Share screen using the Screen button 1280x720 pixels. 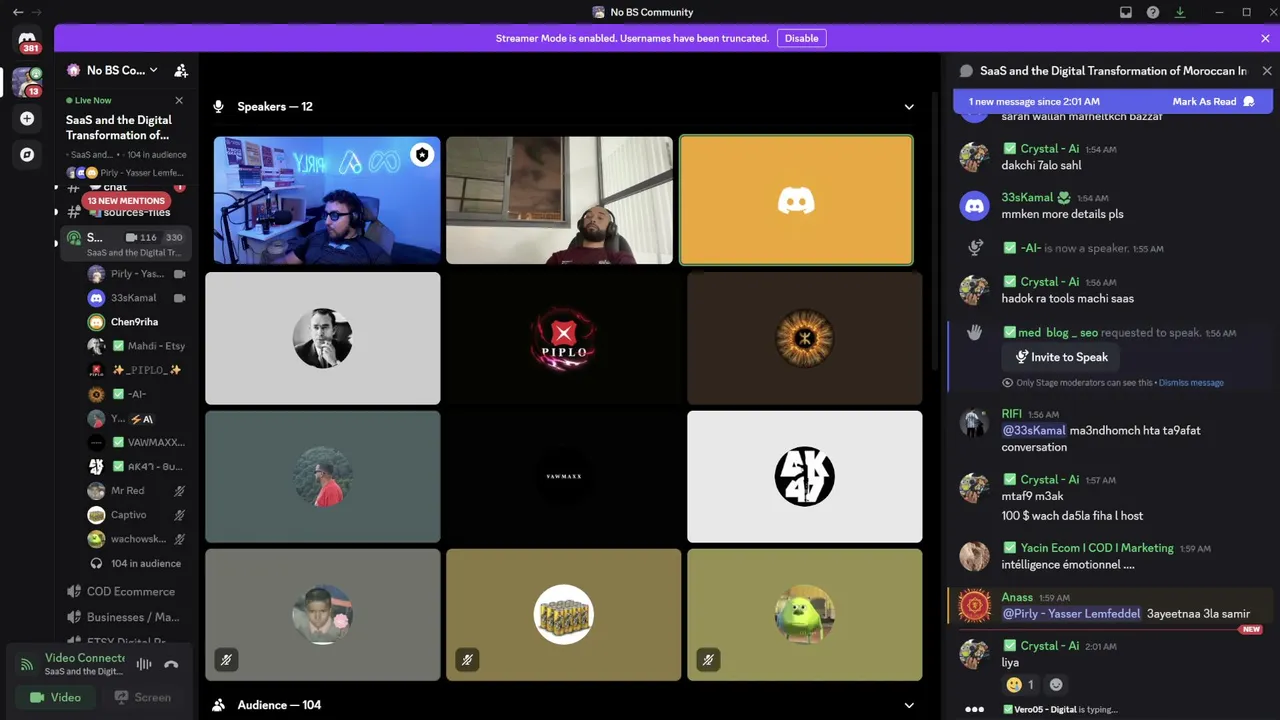[142, 697]
